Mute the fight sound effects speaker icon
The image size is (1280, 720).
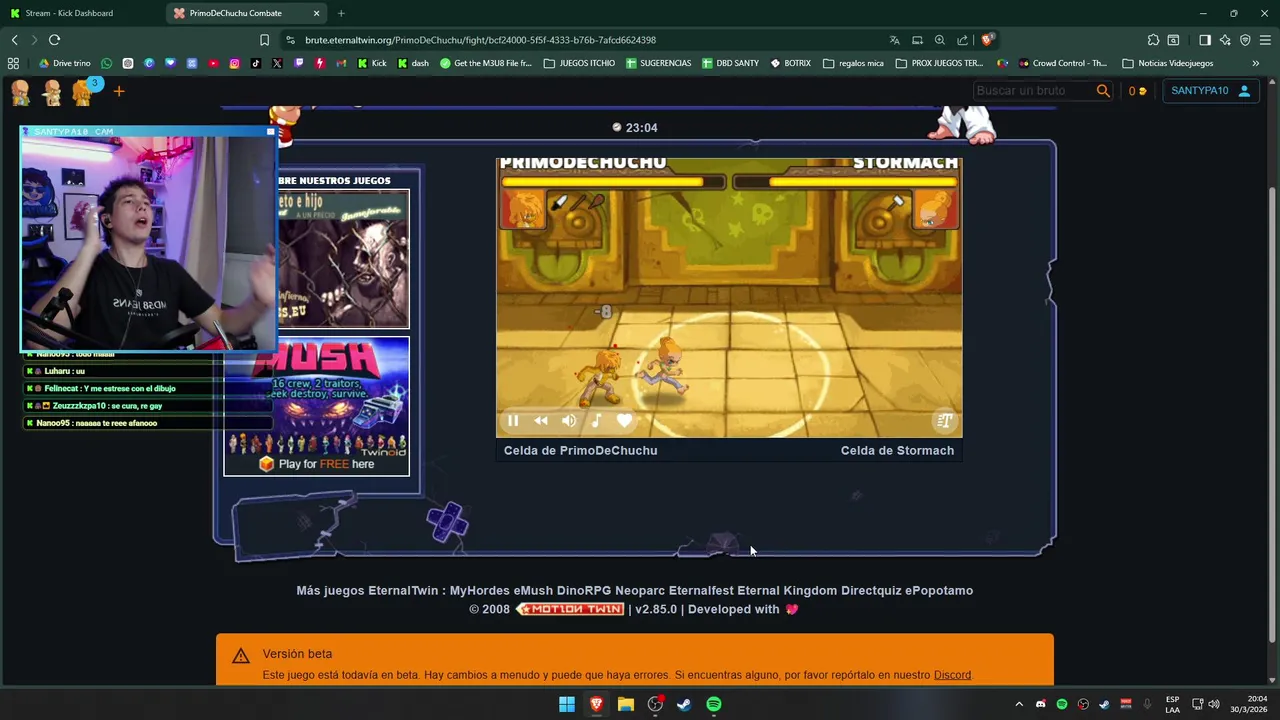tap(569, 421)
